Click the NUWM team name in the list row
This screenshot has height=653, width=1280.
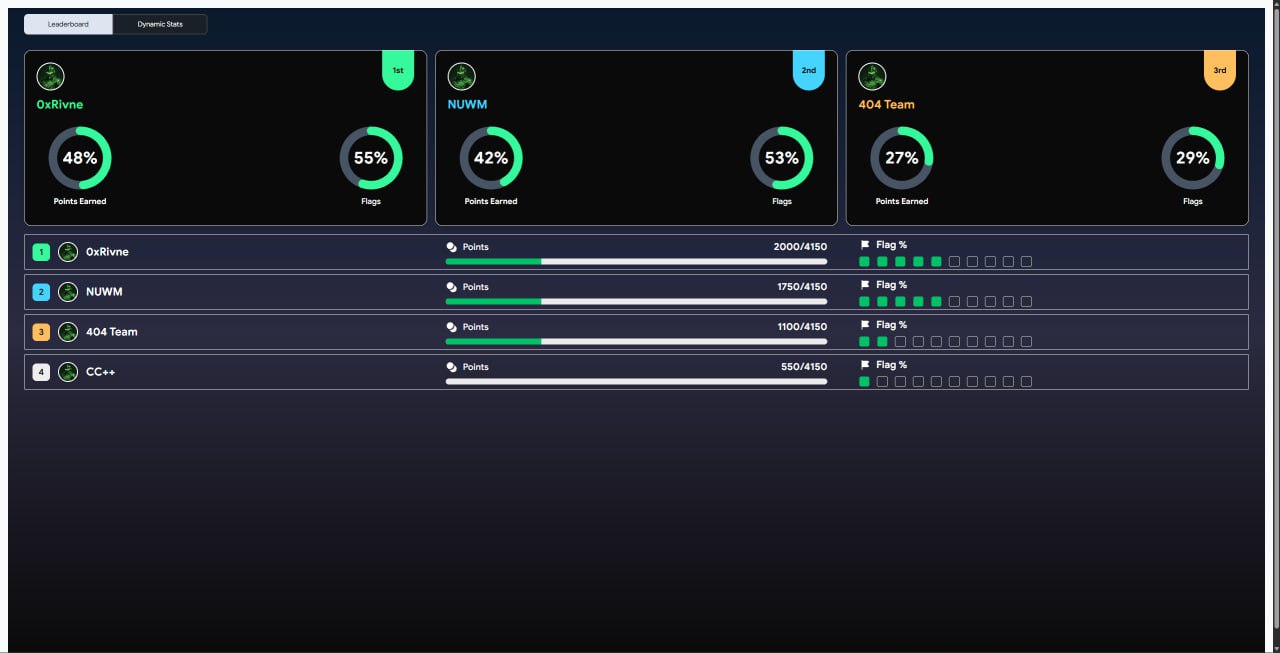(x=104, y=292)
